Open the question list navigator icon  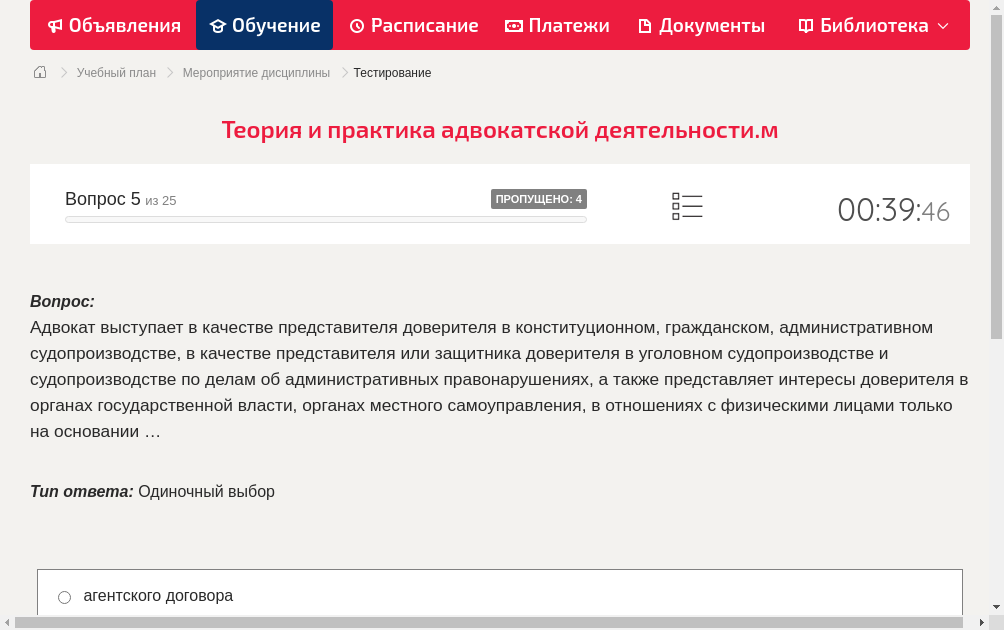687,206
